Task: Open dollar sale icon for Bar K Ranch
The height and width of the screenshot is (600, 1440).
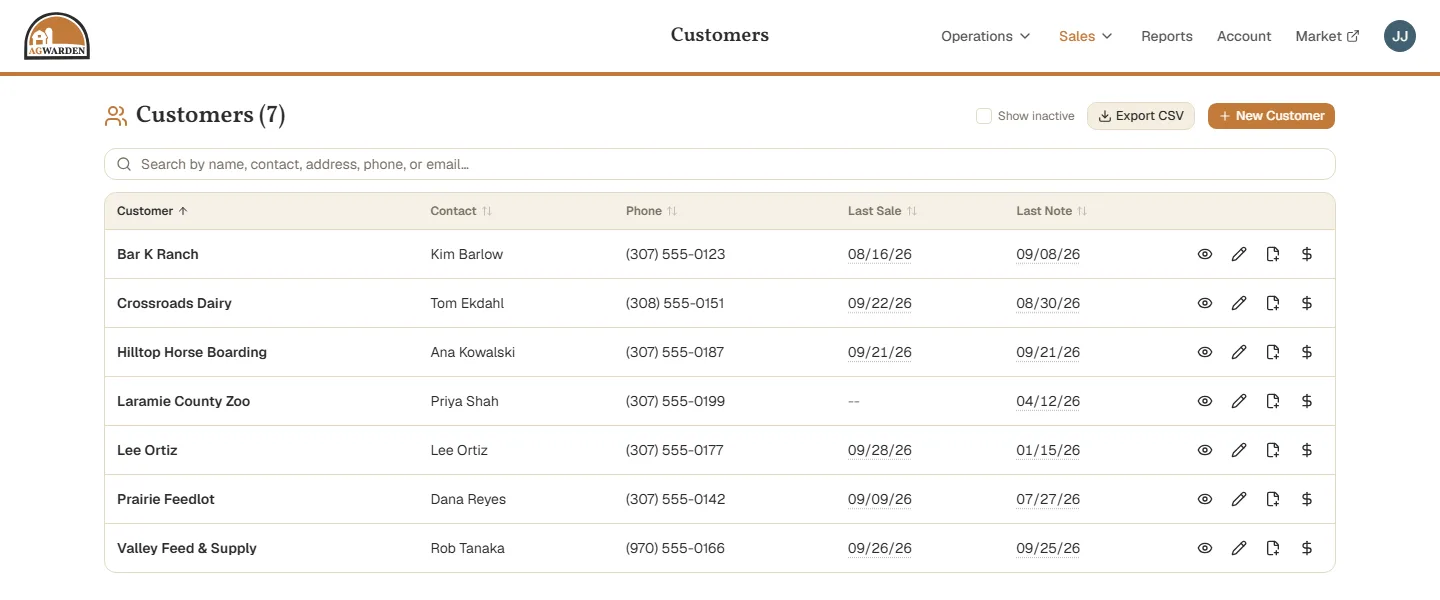Action: point(1307,254)
